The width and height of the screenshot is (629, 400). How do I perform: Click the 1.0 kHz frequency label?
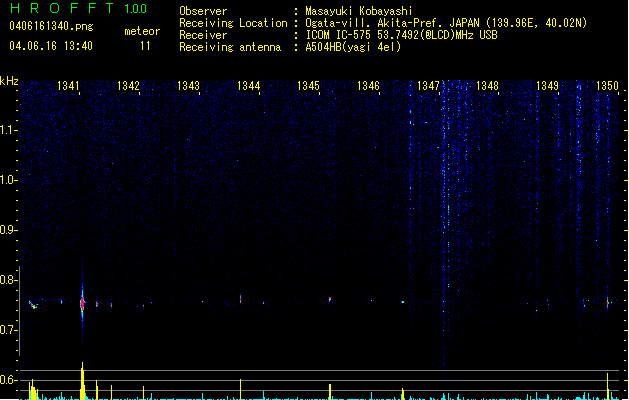(8, 180)
